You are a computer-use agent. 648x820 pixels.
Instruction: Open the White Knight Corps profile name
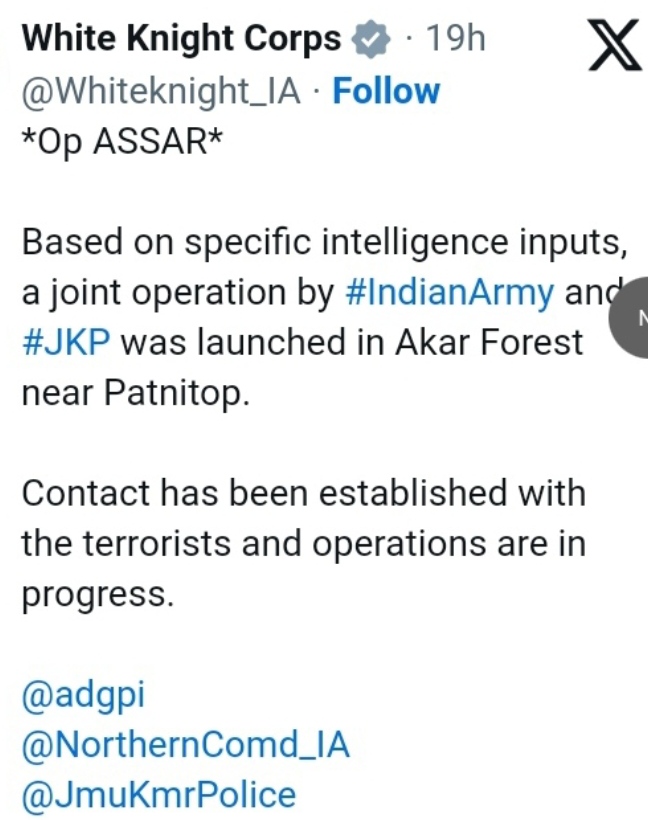click(181, 39)
